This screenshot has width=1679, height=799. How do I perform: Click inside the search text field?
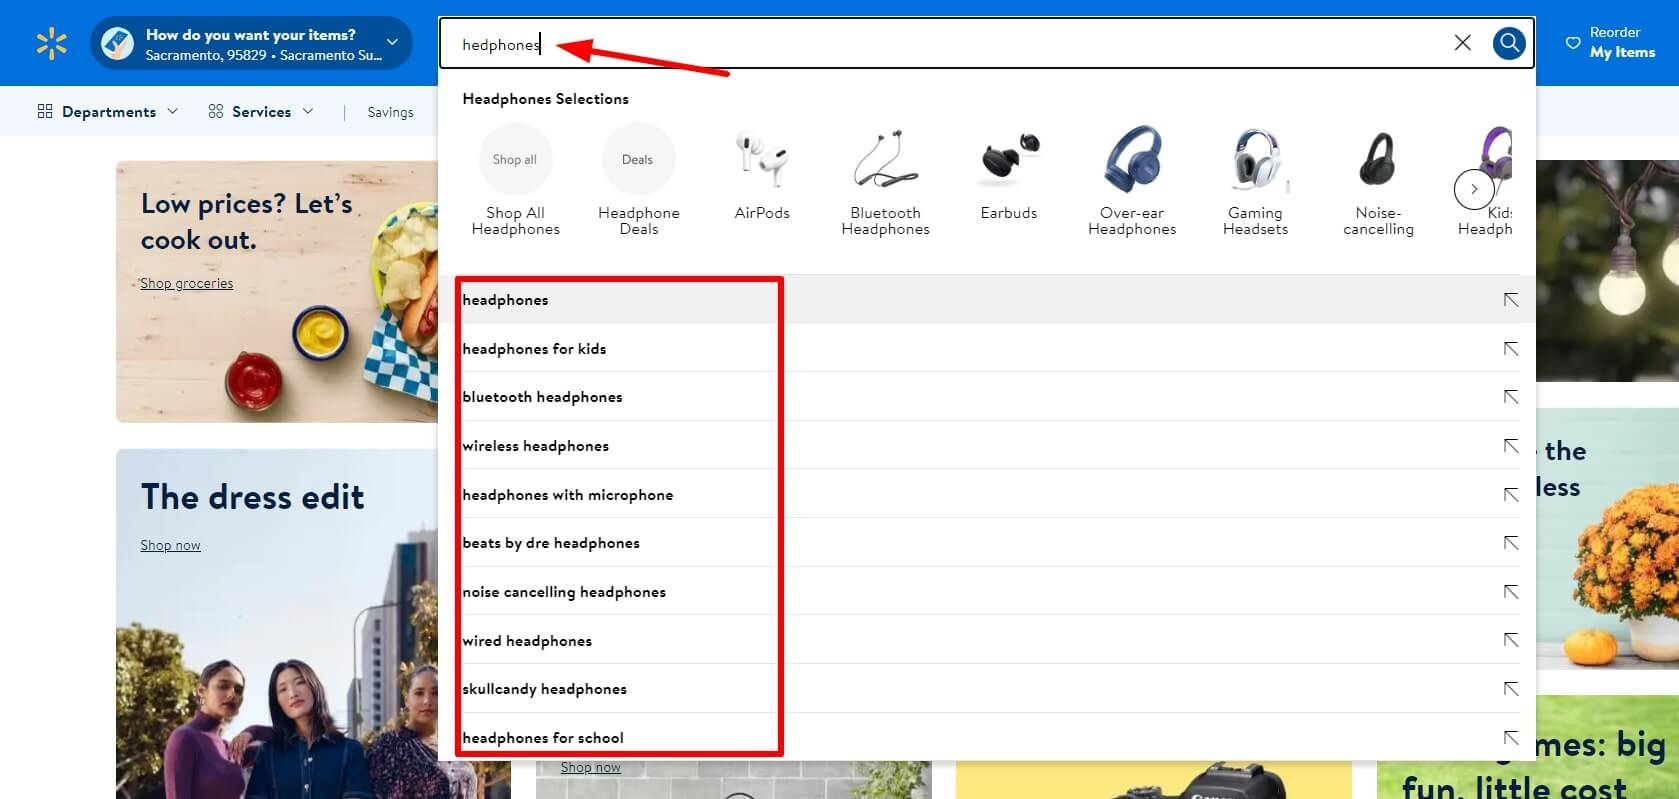pos(900,44)
